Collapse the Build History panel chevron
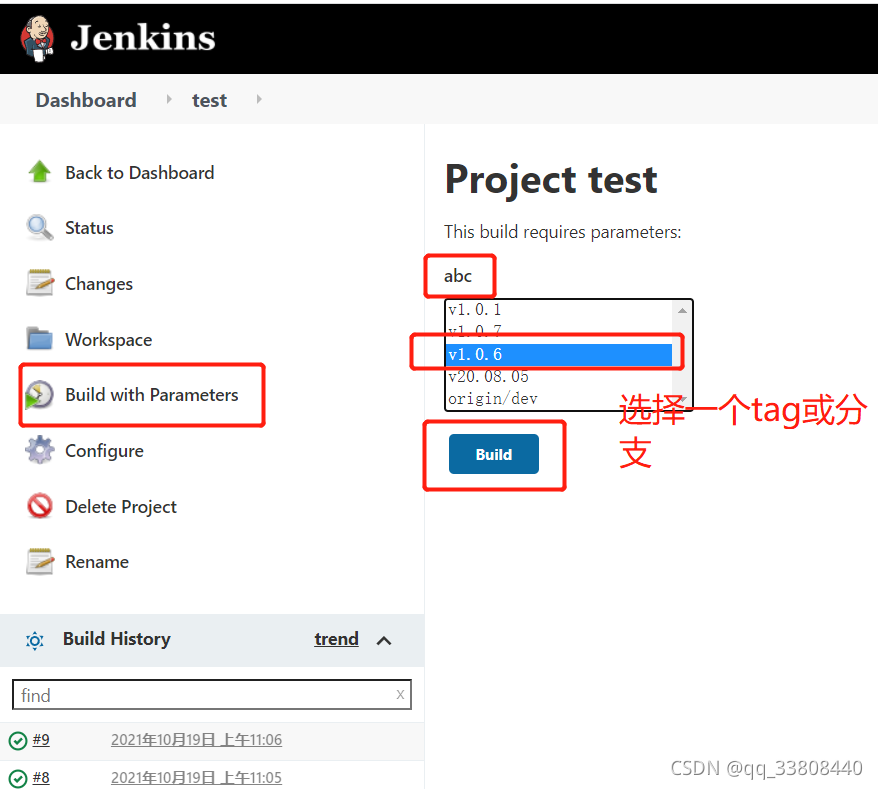The width and height of the screenshot is (878, 789). tap(384, 641)
